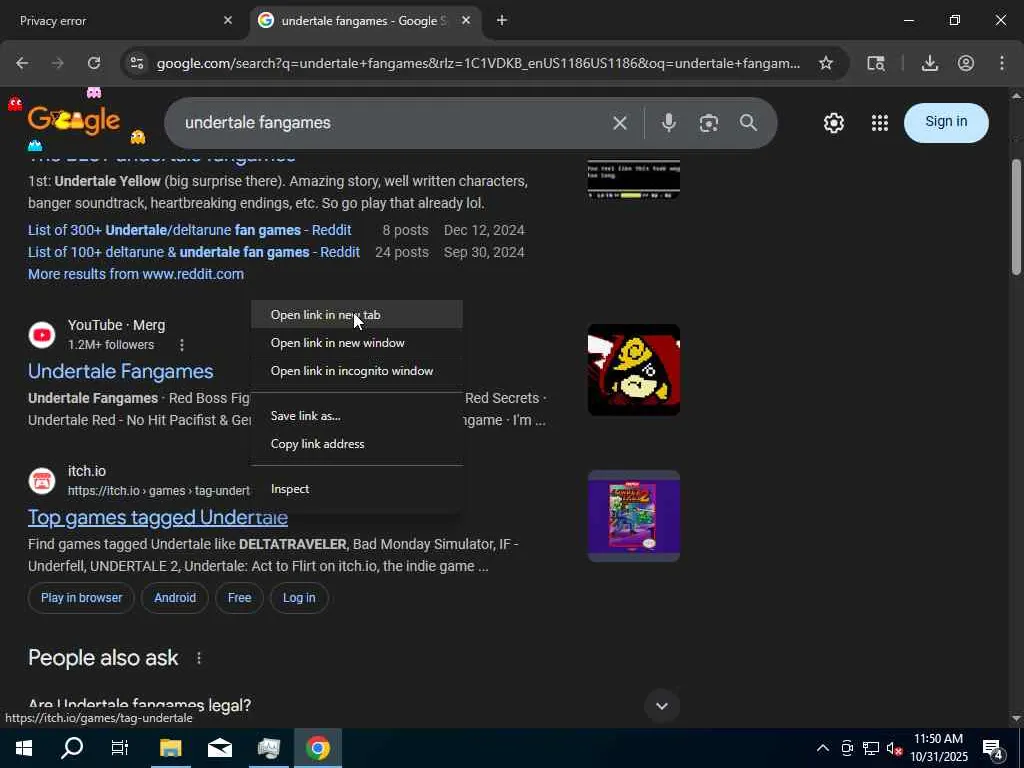
Task: Choose Open link in new tab
Action: pyautogui.click(x=357, y=315)
